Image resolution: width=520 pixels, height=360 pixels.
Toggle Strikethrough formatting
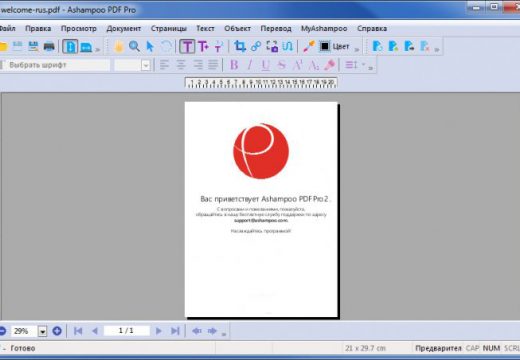click(x=281, y=65)
